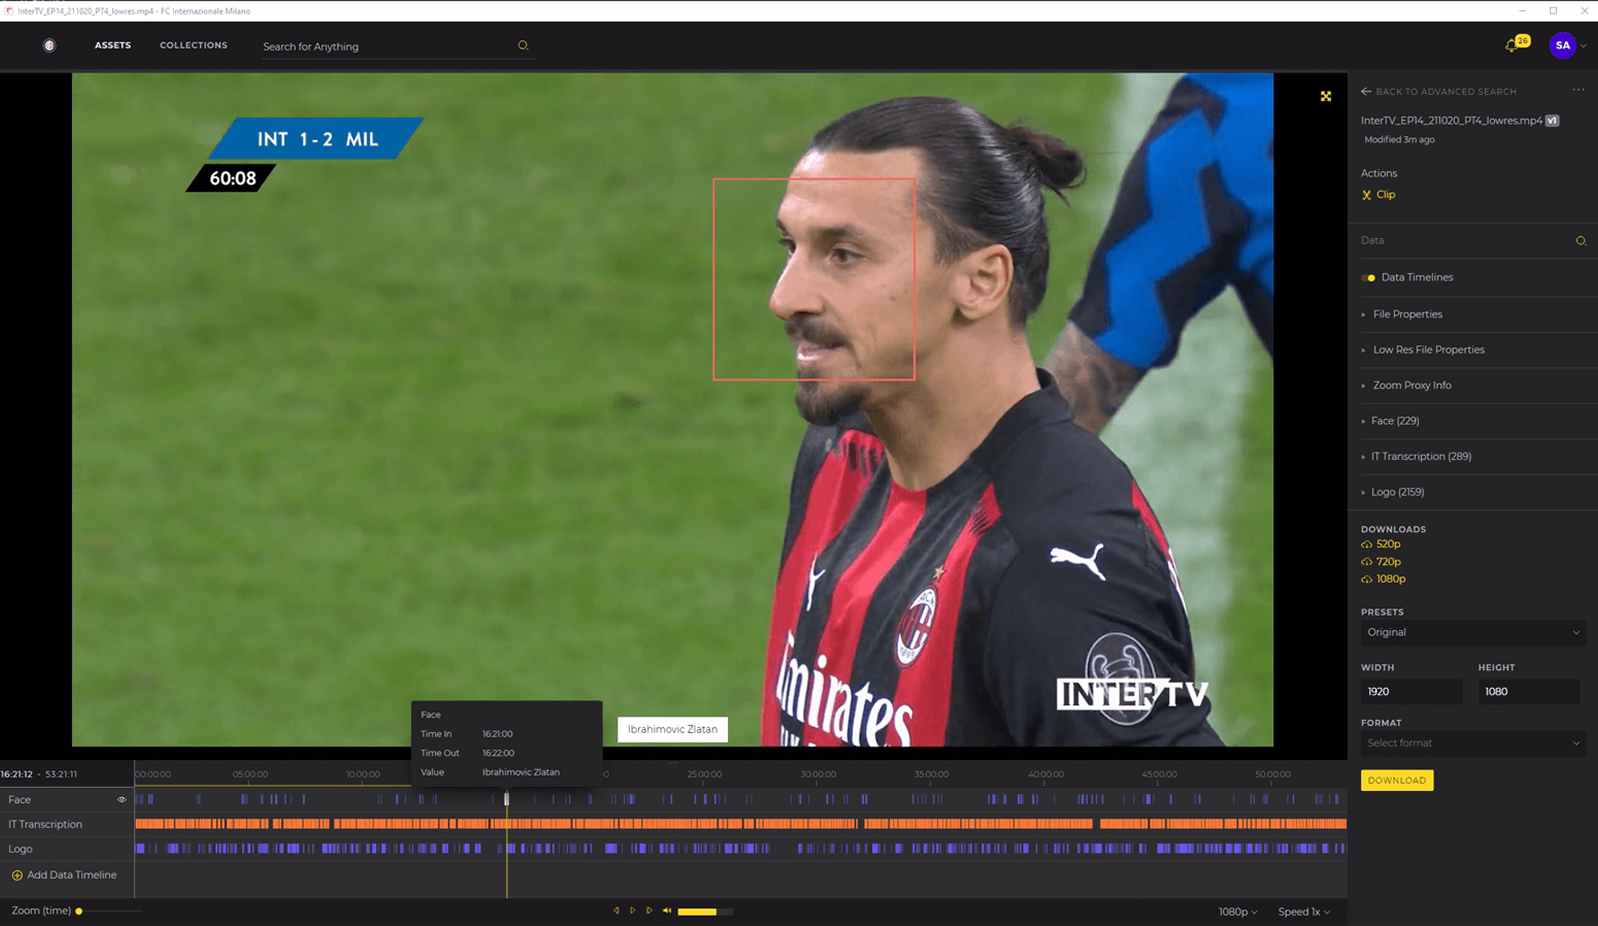Open the Collections tab
This screenshot has width=1598, height=926.
pos(194,45)
